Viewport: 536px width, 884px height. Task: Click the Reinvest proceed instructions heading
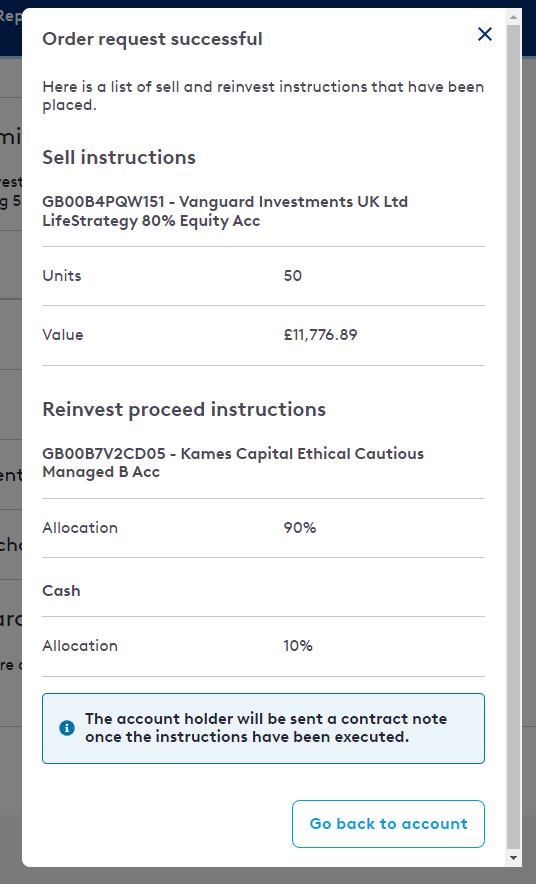pyautogui.click(x=184, y=409)
